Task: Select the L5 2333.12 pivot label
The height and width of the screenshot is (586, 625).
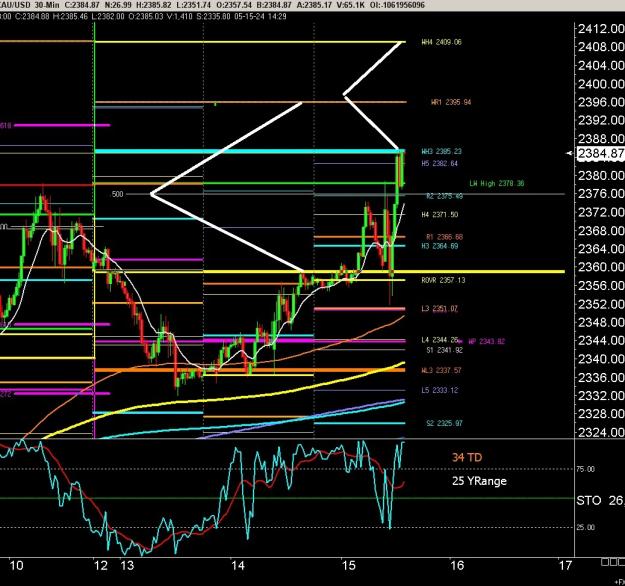Action: coord(440,390)
